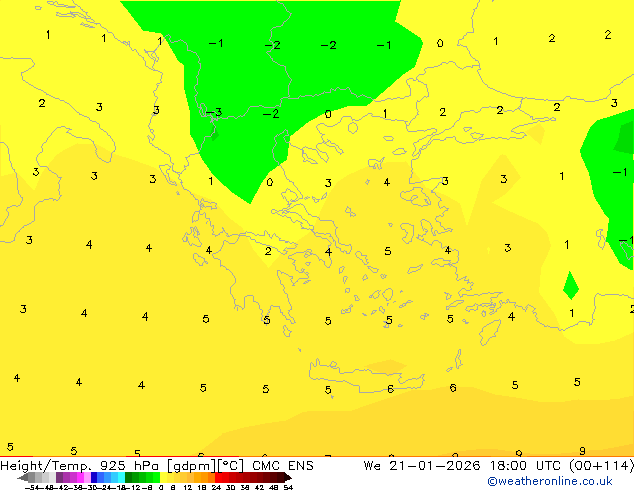
Task: Click the '[gdpm]' unit label
Action: [x=192, y=466]
